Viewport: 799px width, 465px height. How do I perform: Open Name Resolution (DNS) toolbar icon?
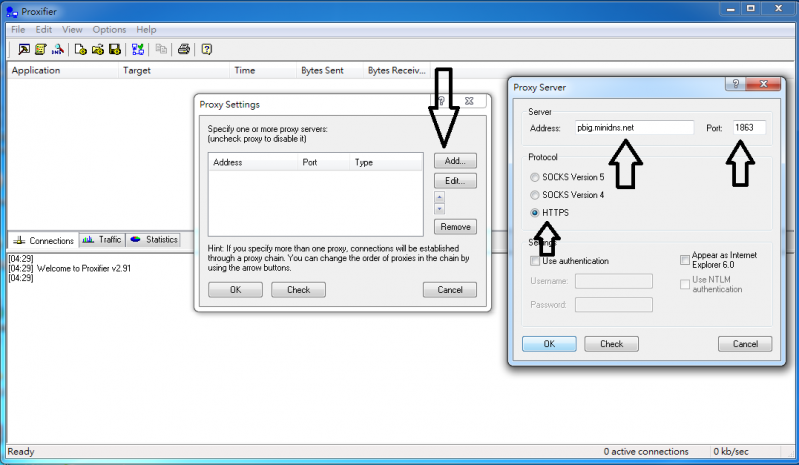tap(58, 49)
